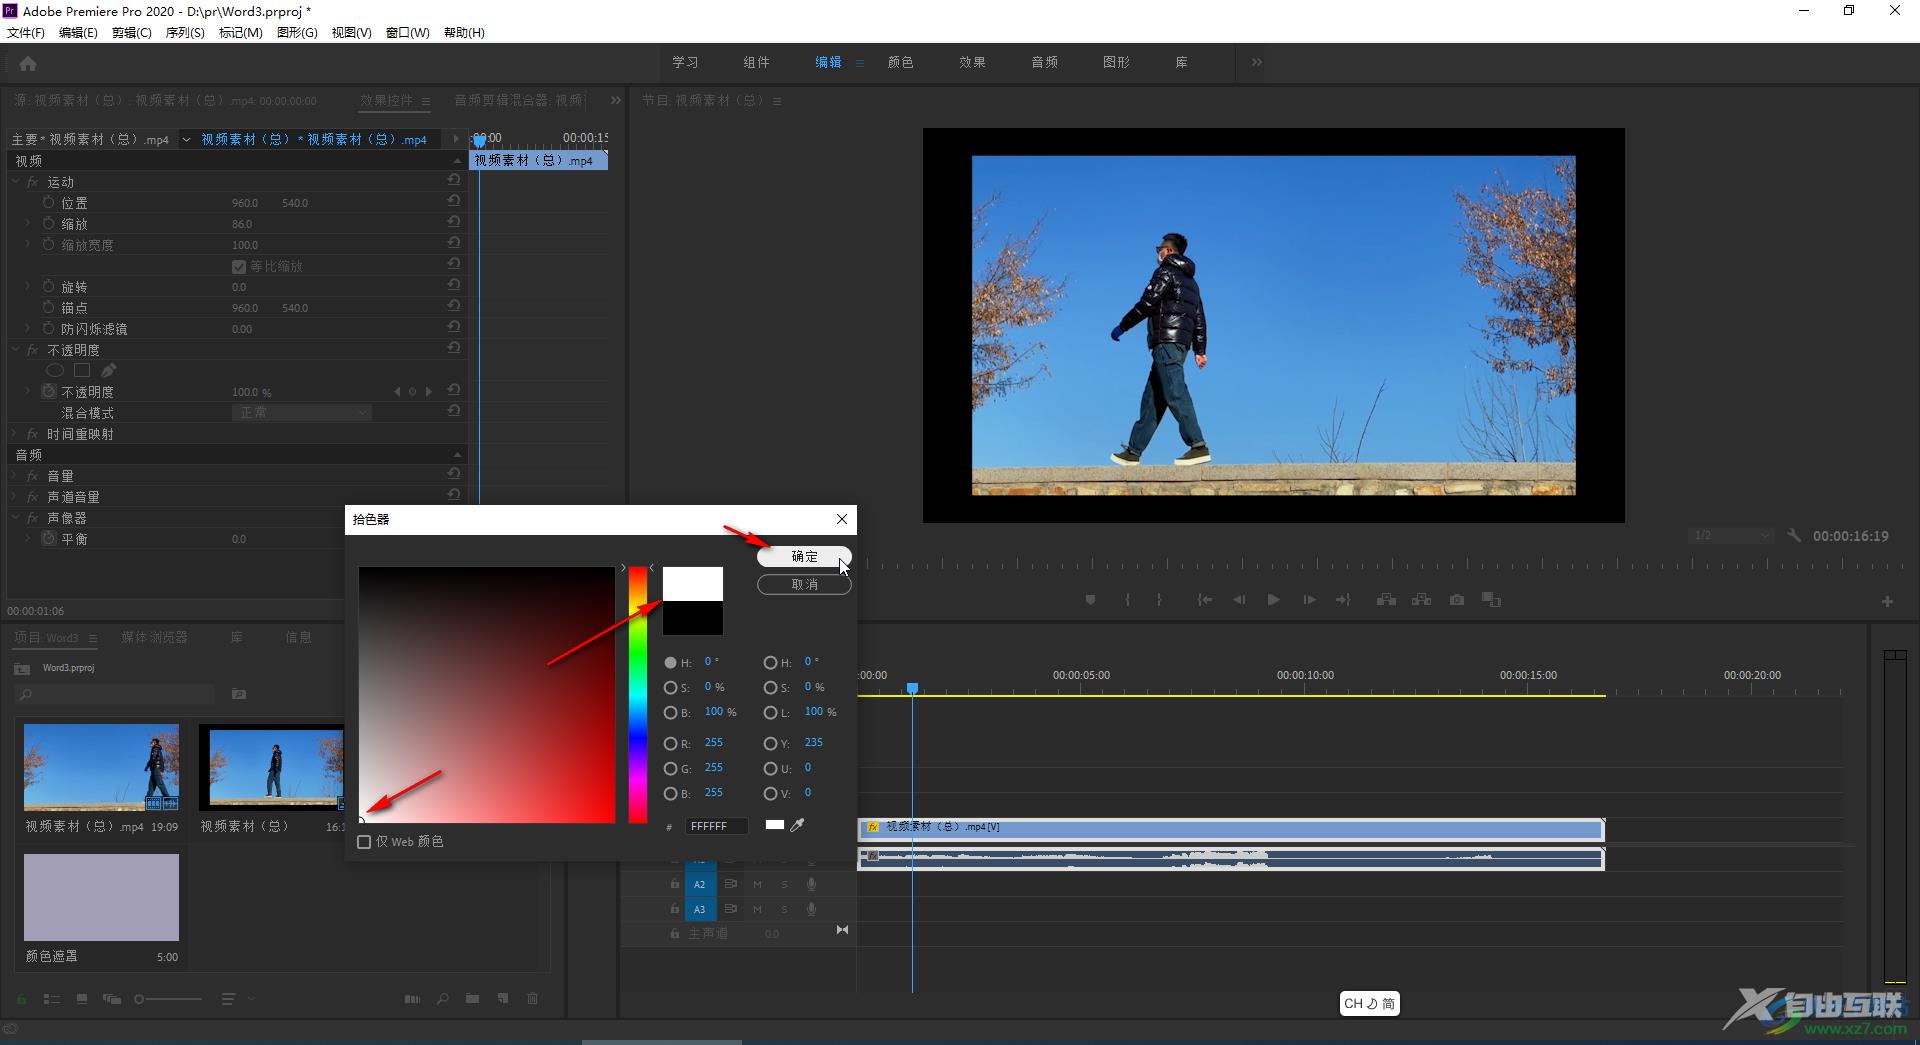Select the HSL Lightness radio button
The height and width of the screenshot is (1045, 1920).
770,713
